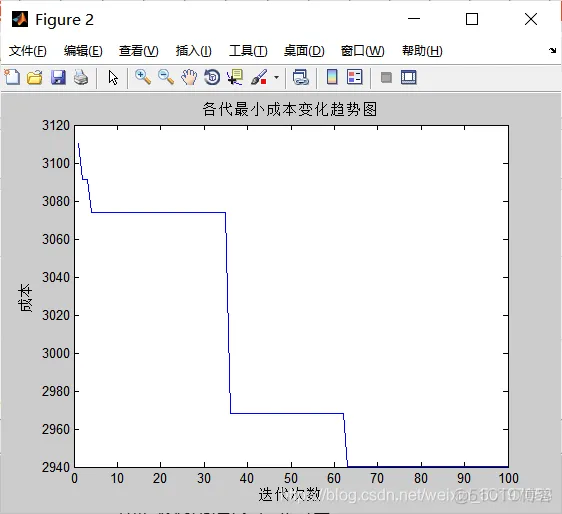The height and width of the screenshot is (514, 562).
Task: Click the dock figure arrow icon
Action: pyautogui.click(x=552, y=51)
